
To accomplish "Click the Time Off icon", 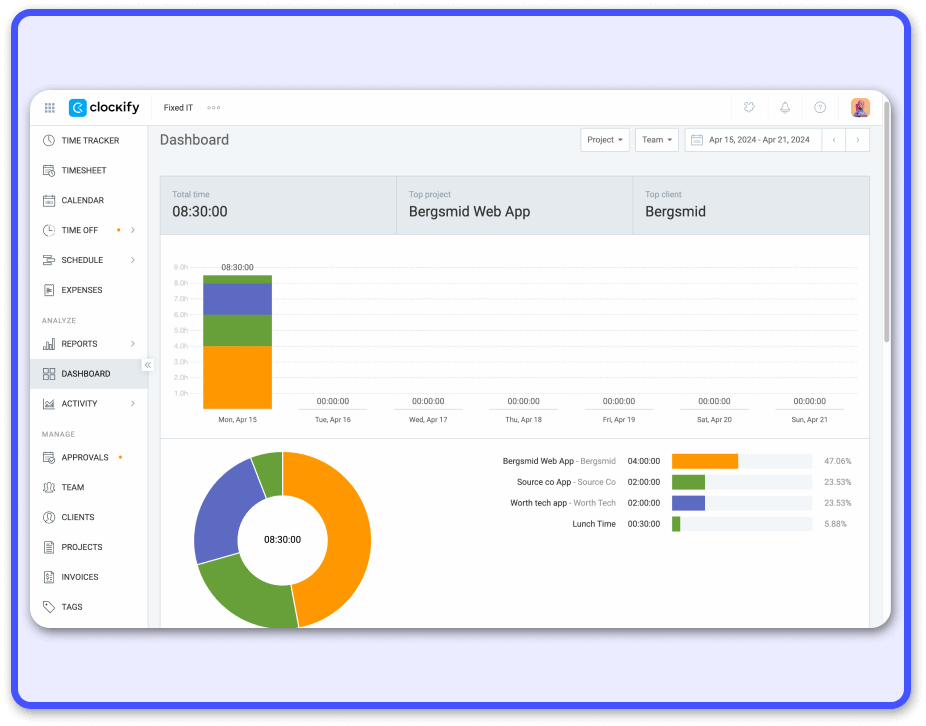I will click(49, 230).
